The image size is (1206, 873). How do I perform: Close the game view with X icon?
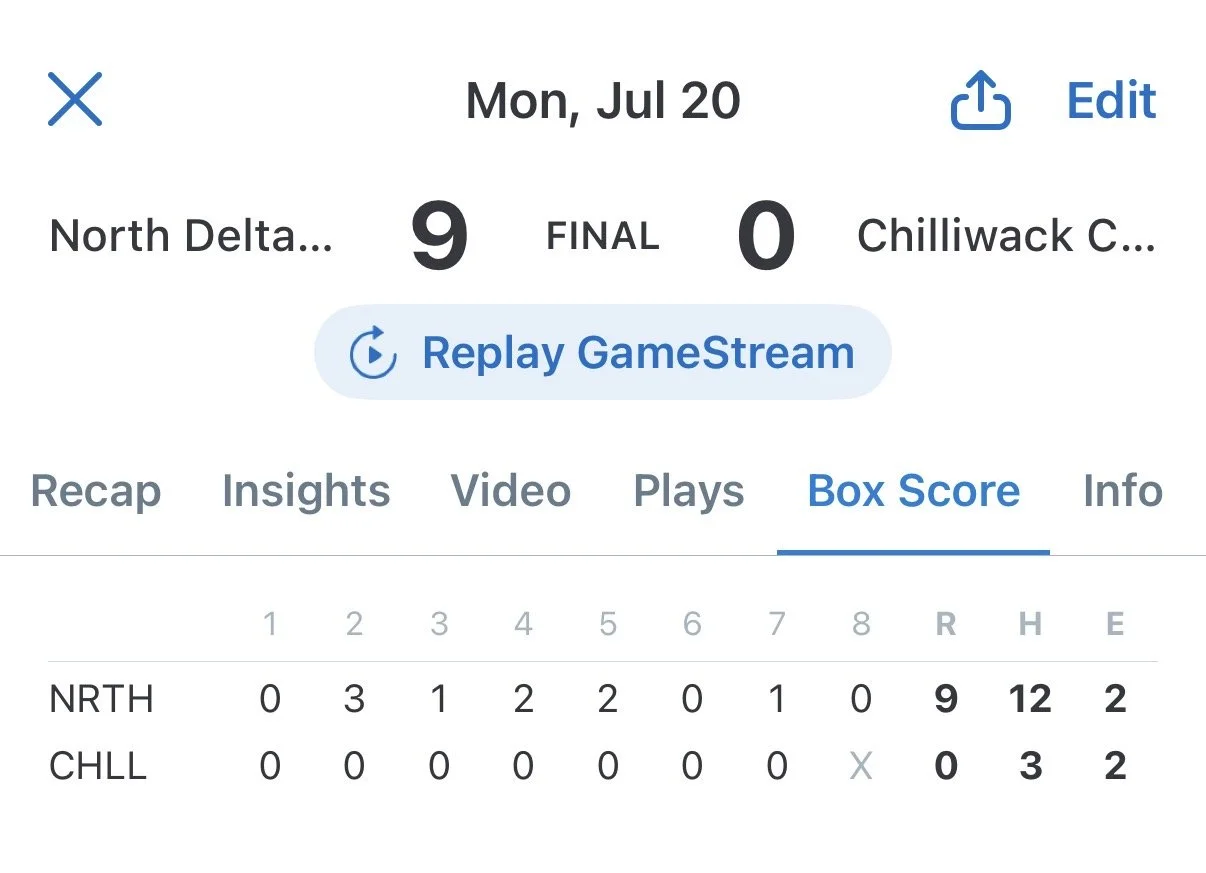(x=75, y=99)
